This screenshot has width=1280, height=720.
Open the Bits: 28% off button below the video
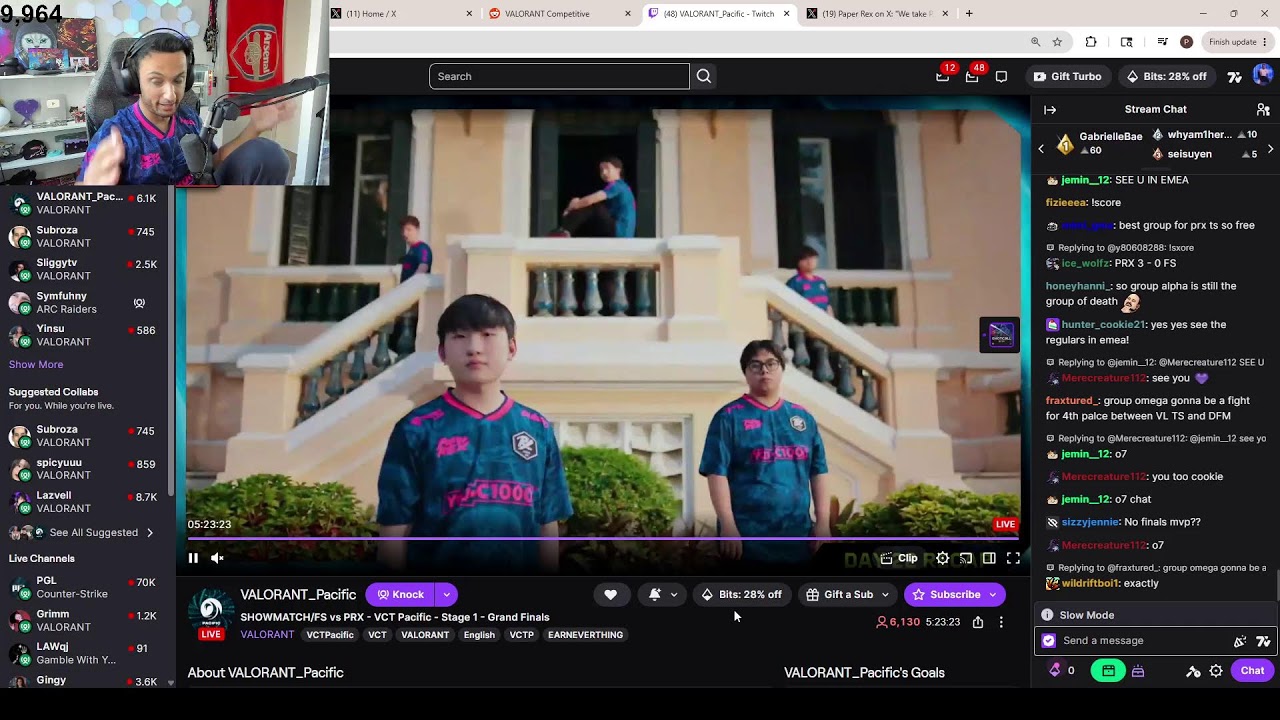[x=741, y=594]
